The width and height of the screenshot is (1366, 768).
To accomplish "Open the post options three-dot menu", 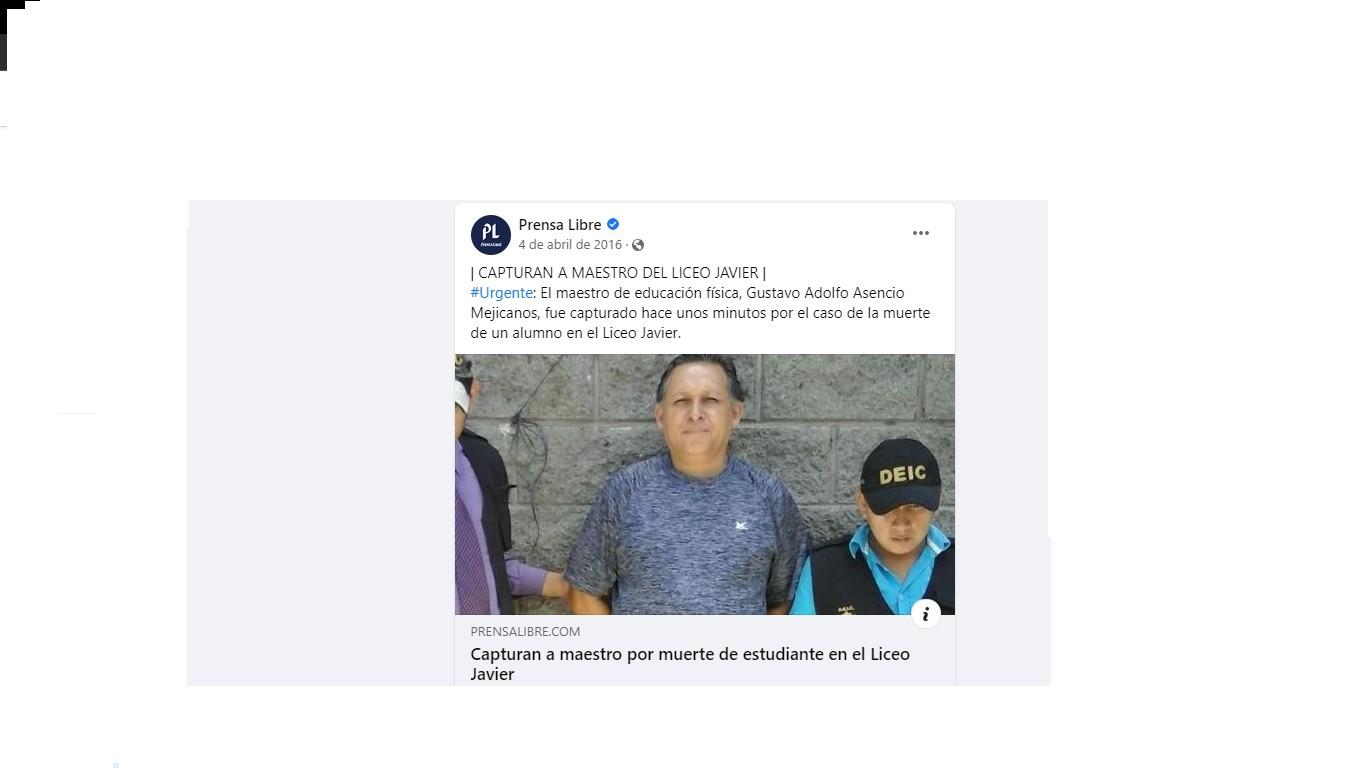I will (x=920, y=233).
